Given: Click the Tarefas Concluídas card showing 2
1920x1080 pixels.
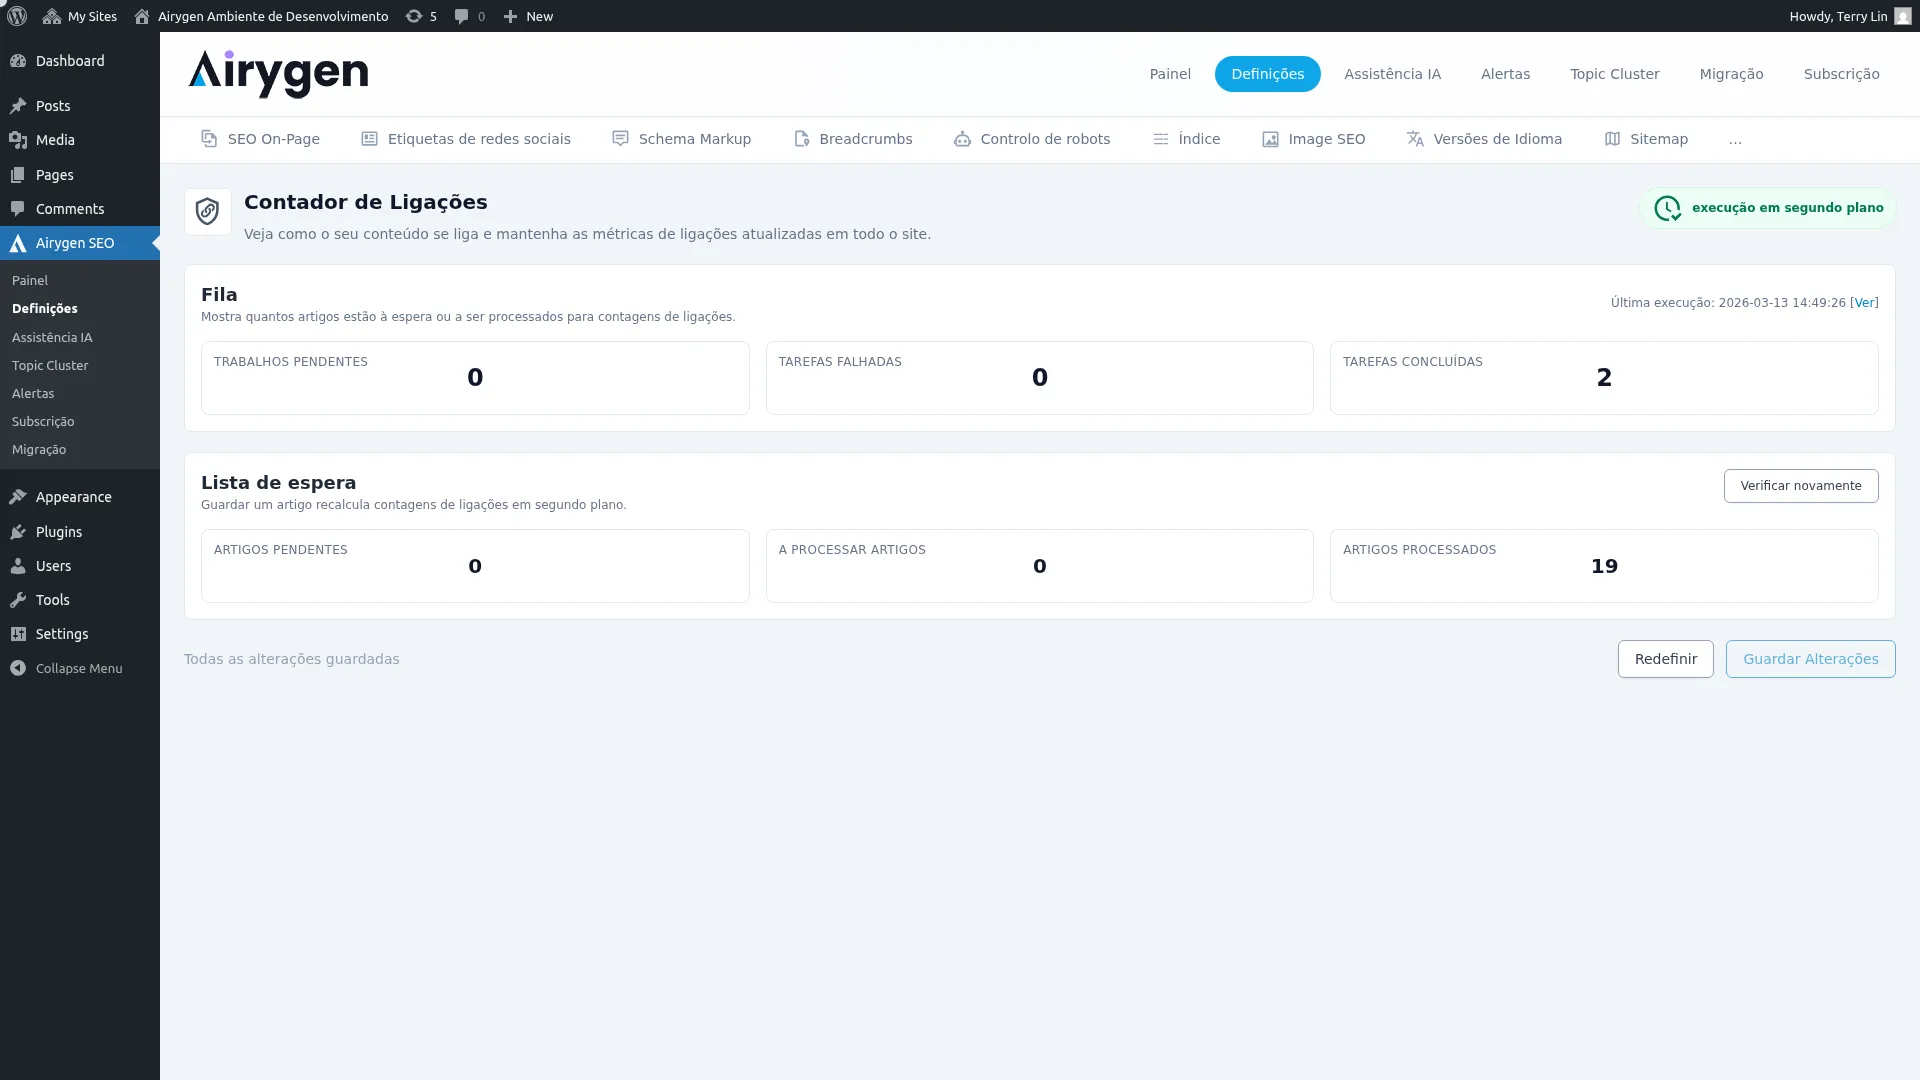Looking at the screenshot, I should (x=1604, y=378).
